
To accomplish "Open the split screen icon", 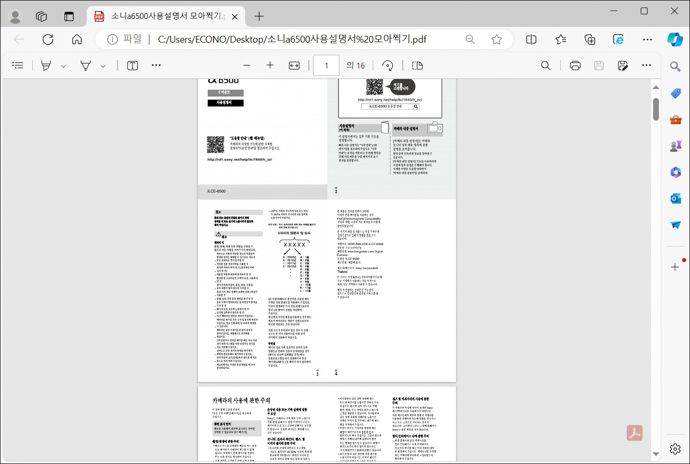I will pyautogui.click(x=531, y=40).
